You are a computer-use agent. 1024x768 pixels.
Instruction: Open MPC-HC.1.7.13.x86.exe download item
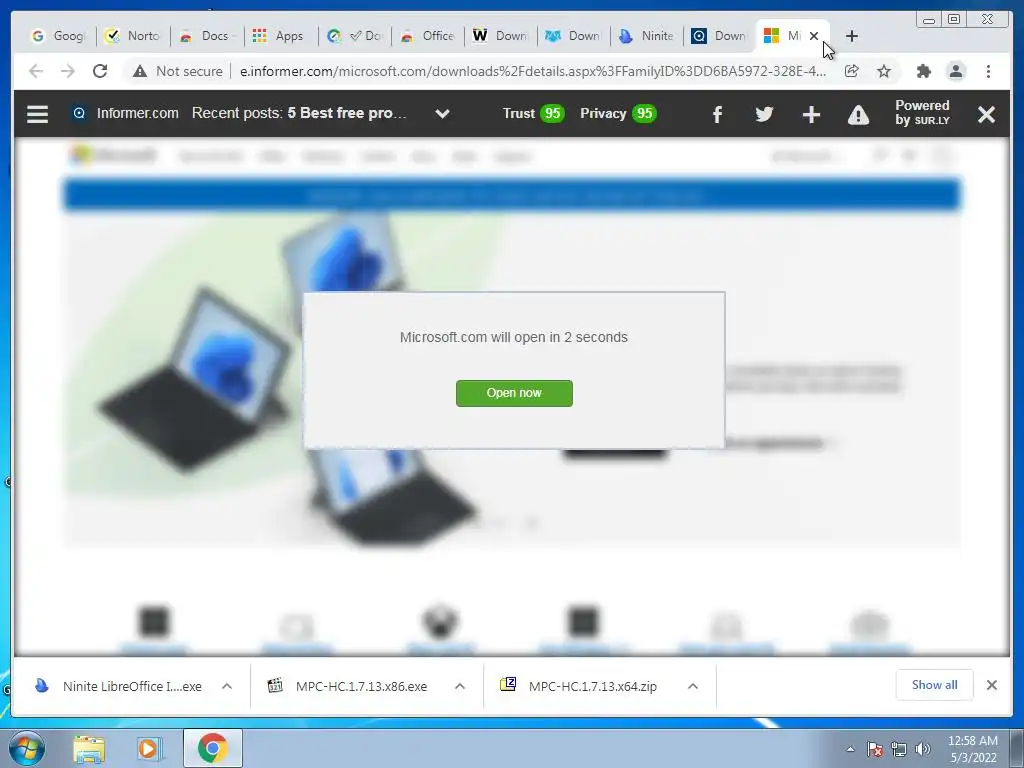347,686
